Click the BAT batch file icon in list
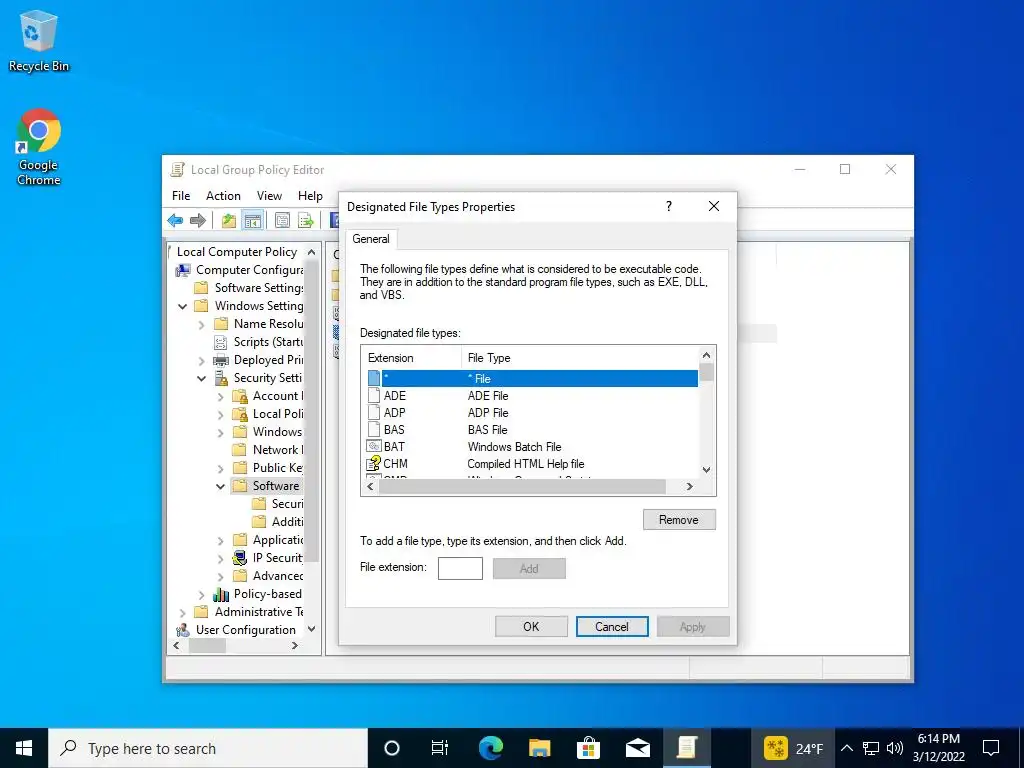Screen dimensions: 1024x768 click(374, 447)
